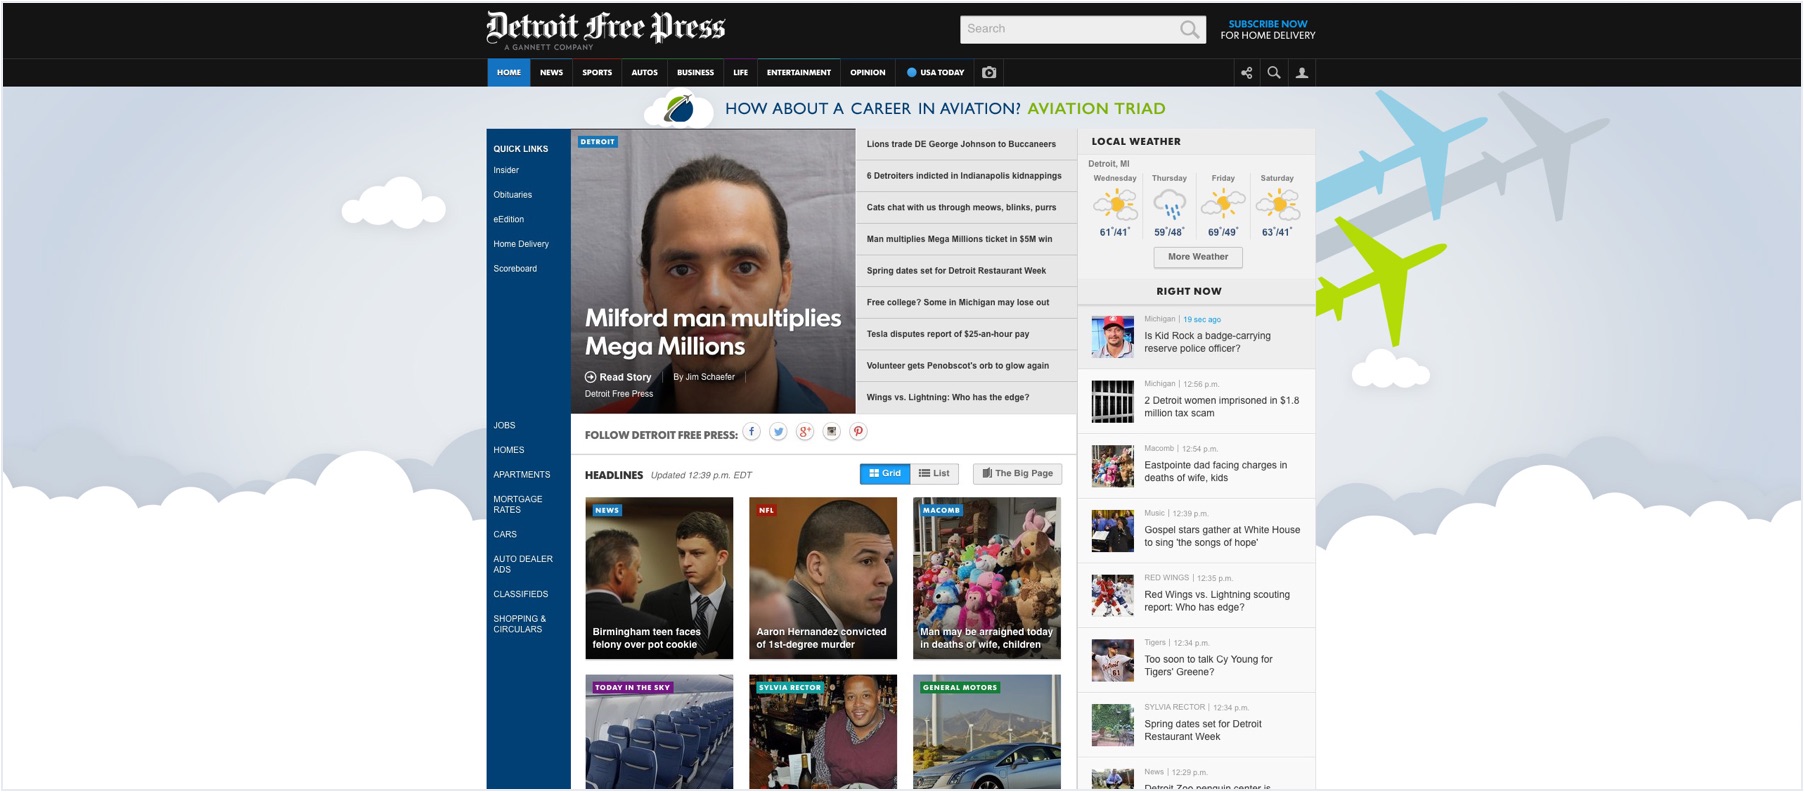This screenshot has width=1804, height=792.
Task: Open the camera photo gallery icon
Action: [x=989, y=72]
